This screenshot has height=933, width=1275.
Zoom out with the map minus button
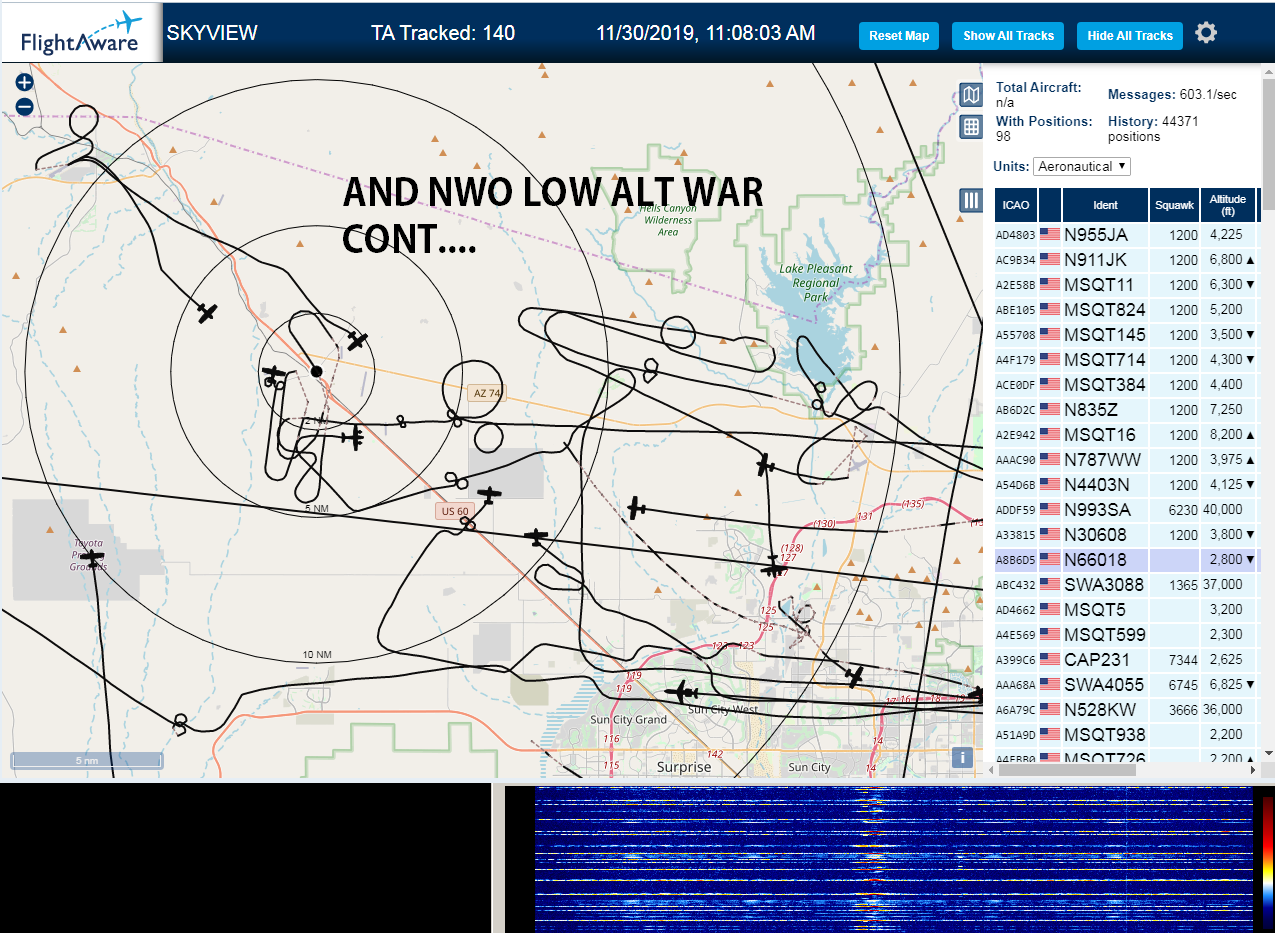click(25, 106)
